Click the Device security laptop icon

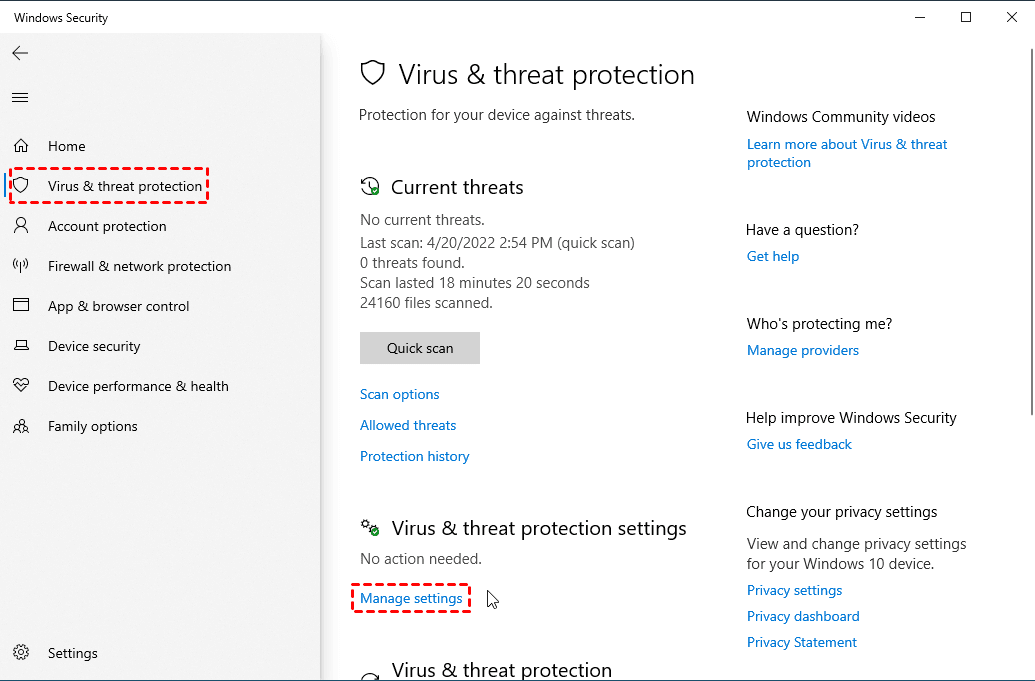click(21, 346)
